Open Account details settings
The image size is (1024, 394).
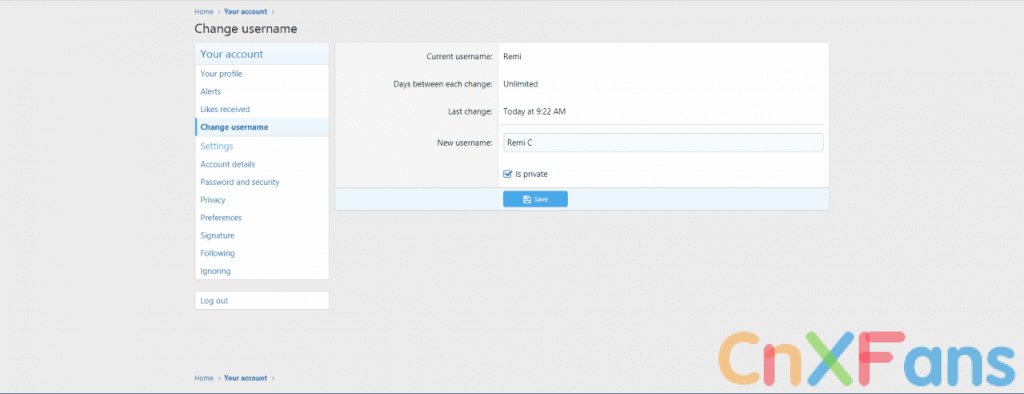(x=262, y=165)
